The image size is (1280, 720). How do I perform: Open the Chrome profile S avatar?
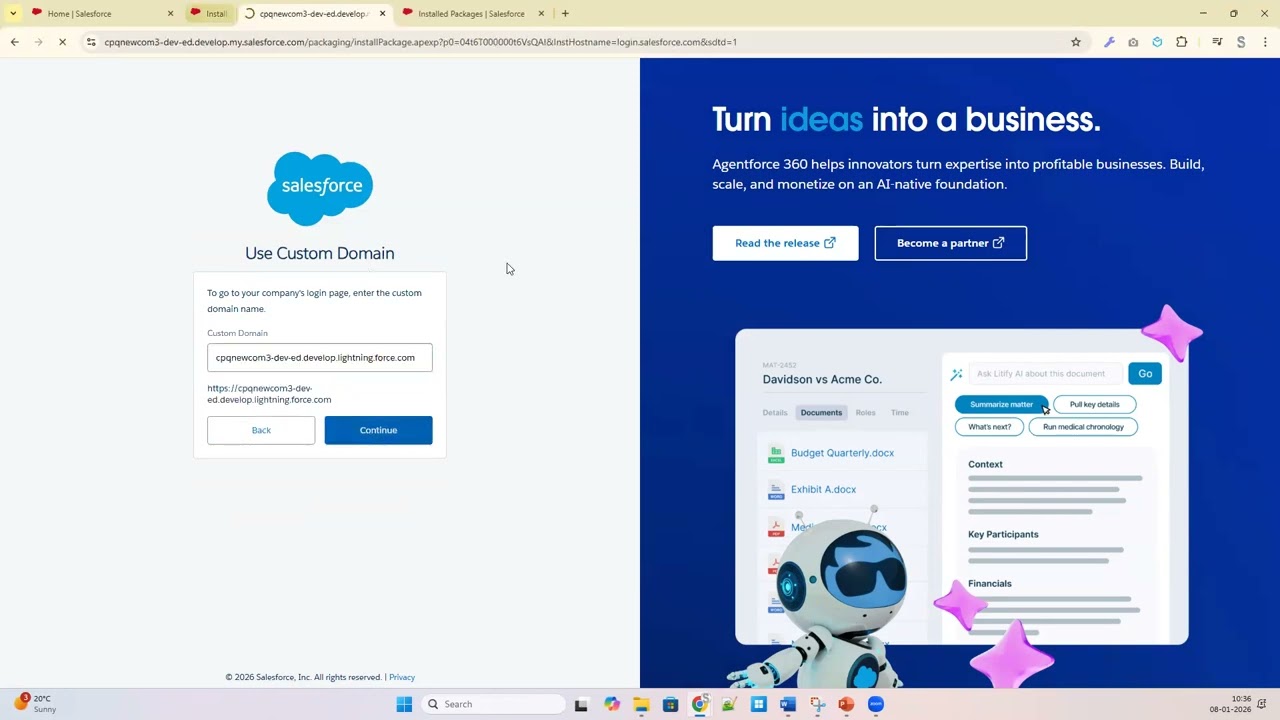tap(1241, 42)
